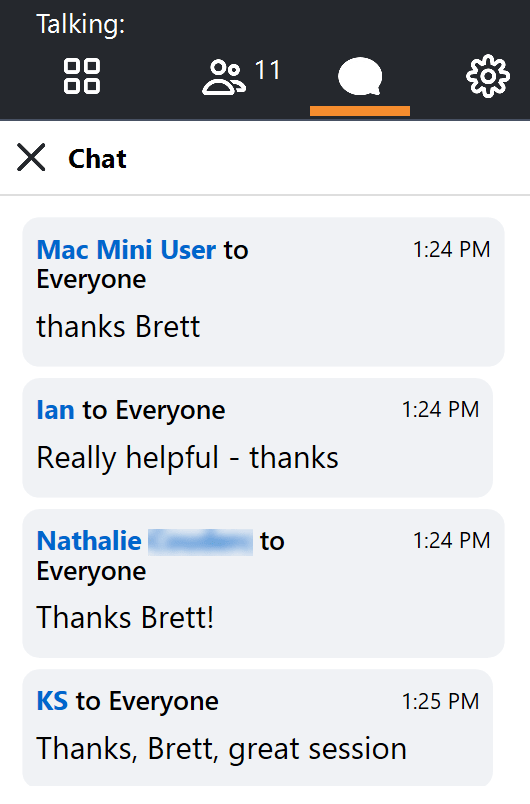Select the chat bubble tab icon
This screenshot has height=804, width=530.
[360, 76]
